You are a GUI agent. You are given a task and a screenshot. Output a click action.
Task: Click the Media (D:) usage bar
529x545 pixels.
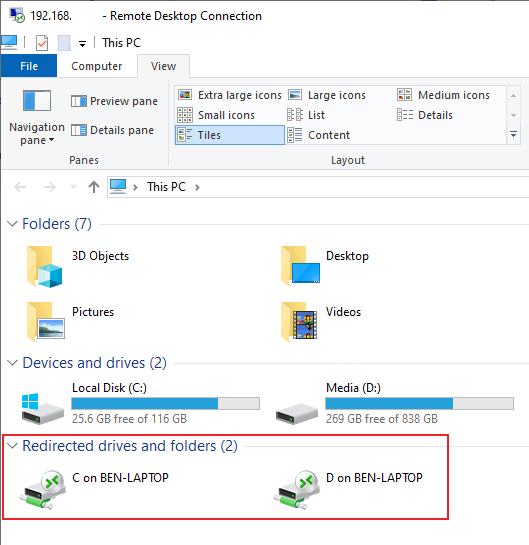click(x=420, y=404)
